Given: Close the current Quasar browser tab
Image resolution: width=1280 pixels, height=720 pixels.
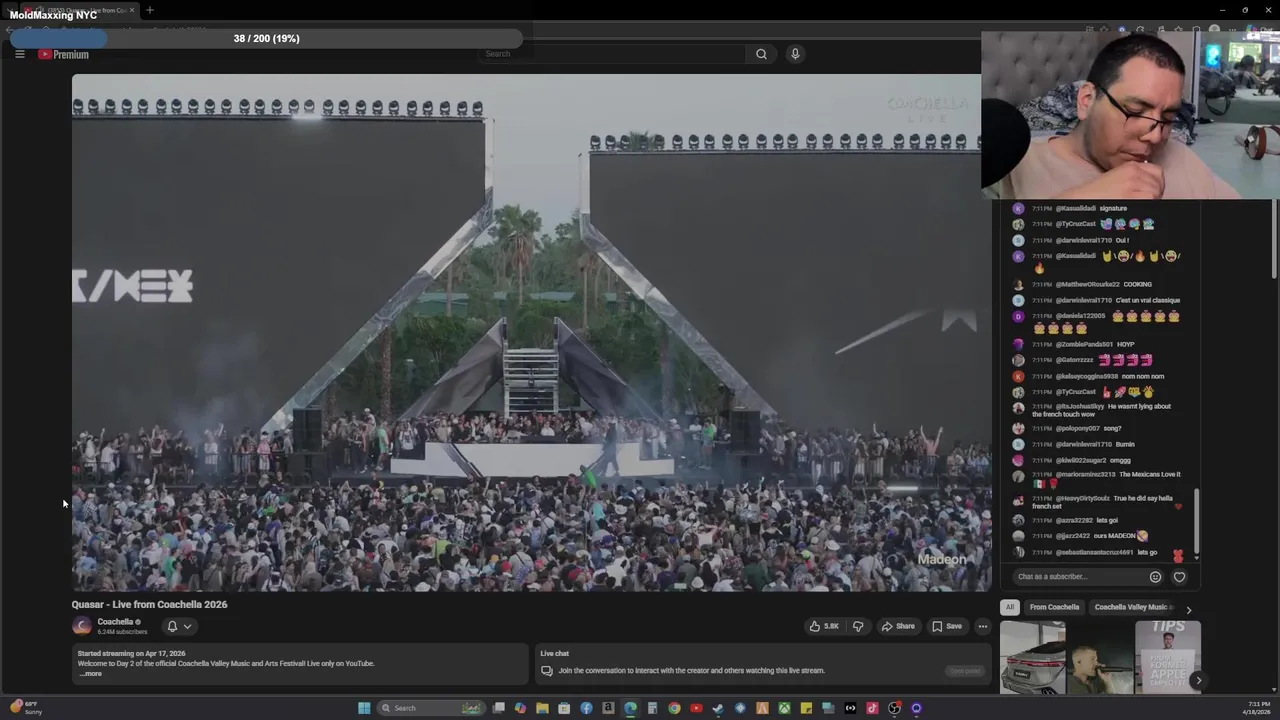Looking at the screenshot, I should [131, 10].
